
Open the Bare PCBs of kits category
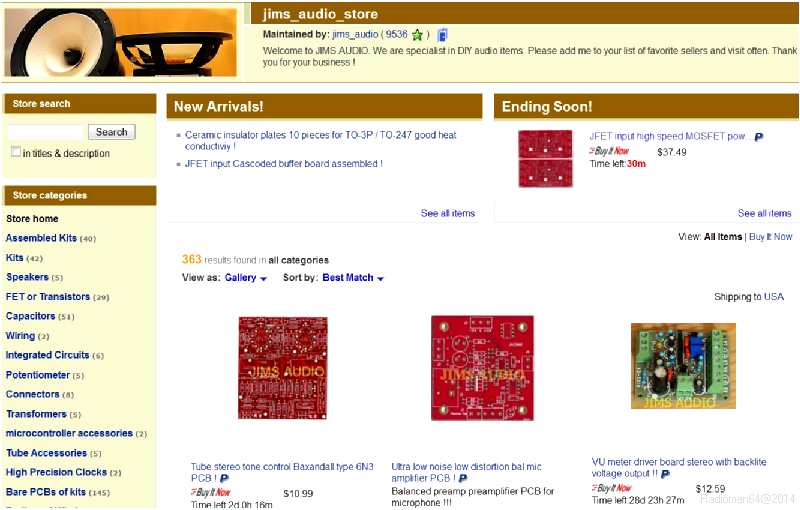click(46, 492)
